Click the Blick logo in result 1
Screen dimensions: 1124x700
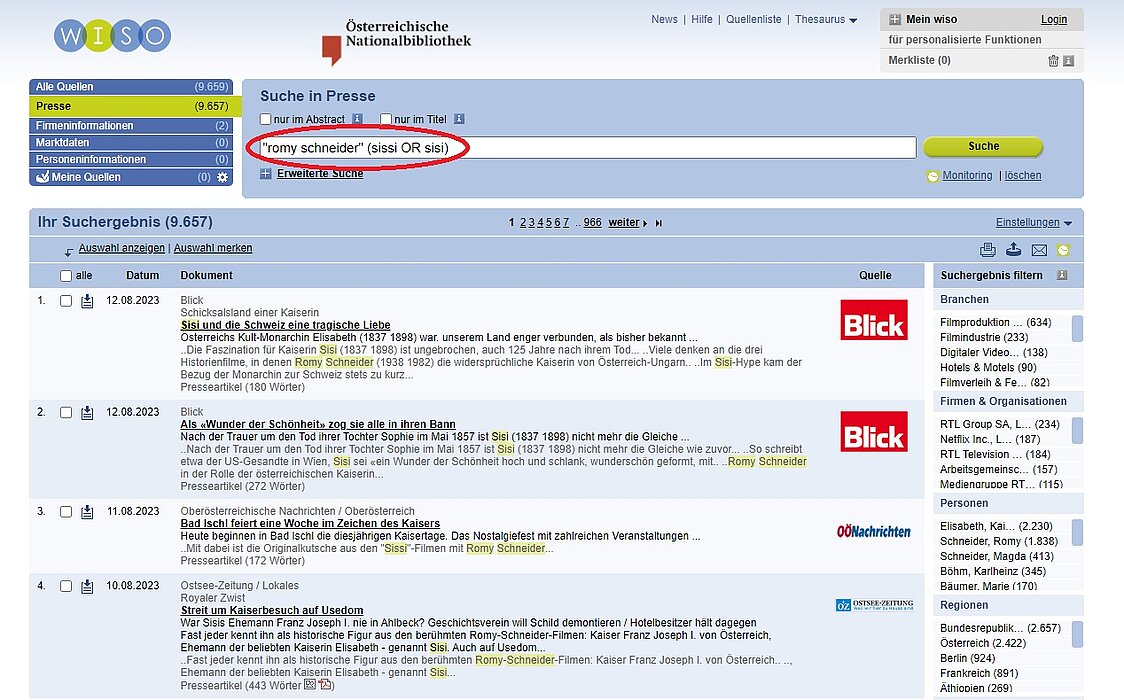pos(874,320)
